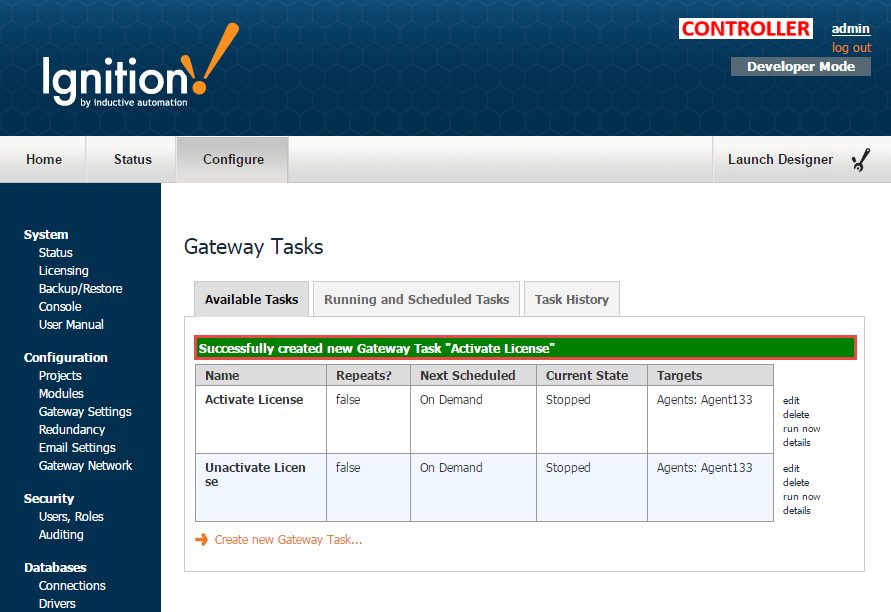
Task: Click the Ignition logo
Action: (x=140, y=65)
